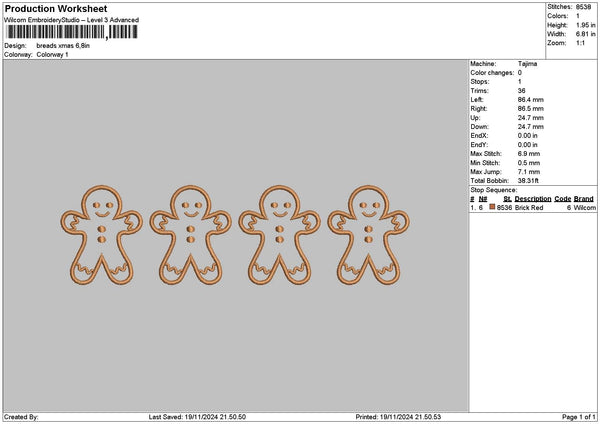Click the 'Brand' column header
The image size is (600, 424).
tap(584, 199)
